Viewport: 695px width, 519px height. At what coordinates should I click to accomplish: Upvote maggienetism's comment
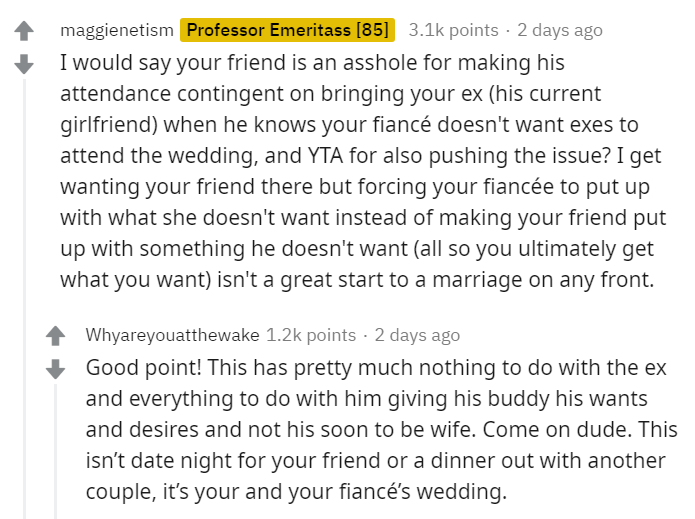[24, 31]
